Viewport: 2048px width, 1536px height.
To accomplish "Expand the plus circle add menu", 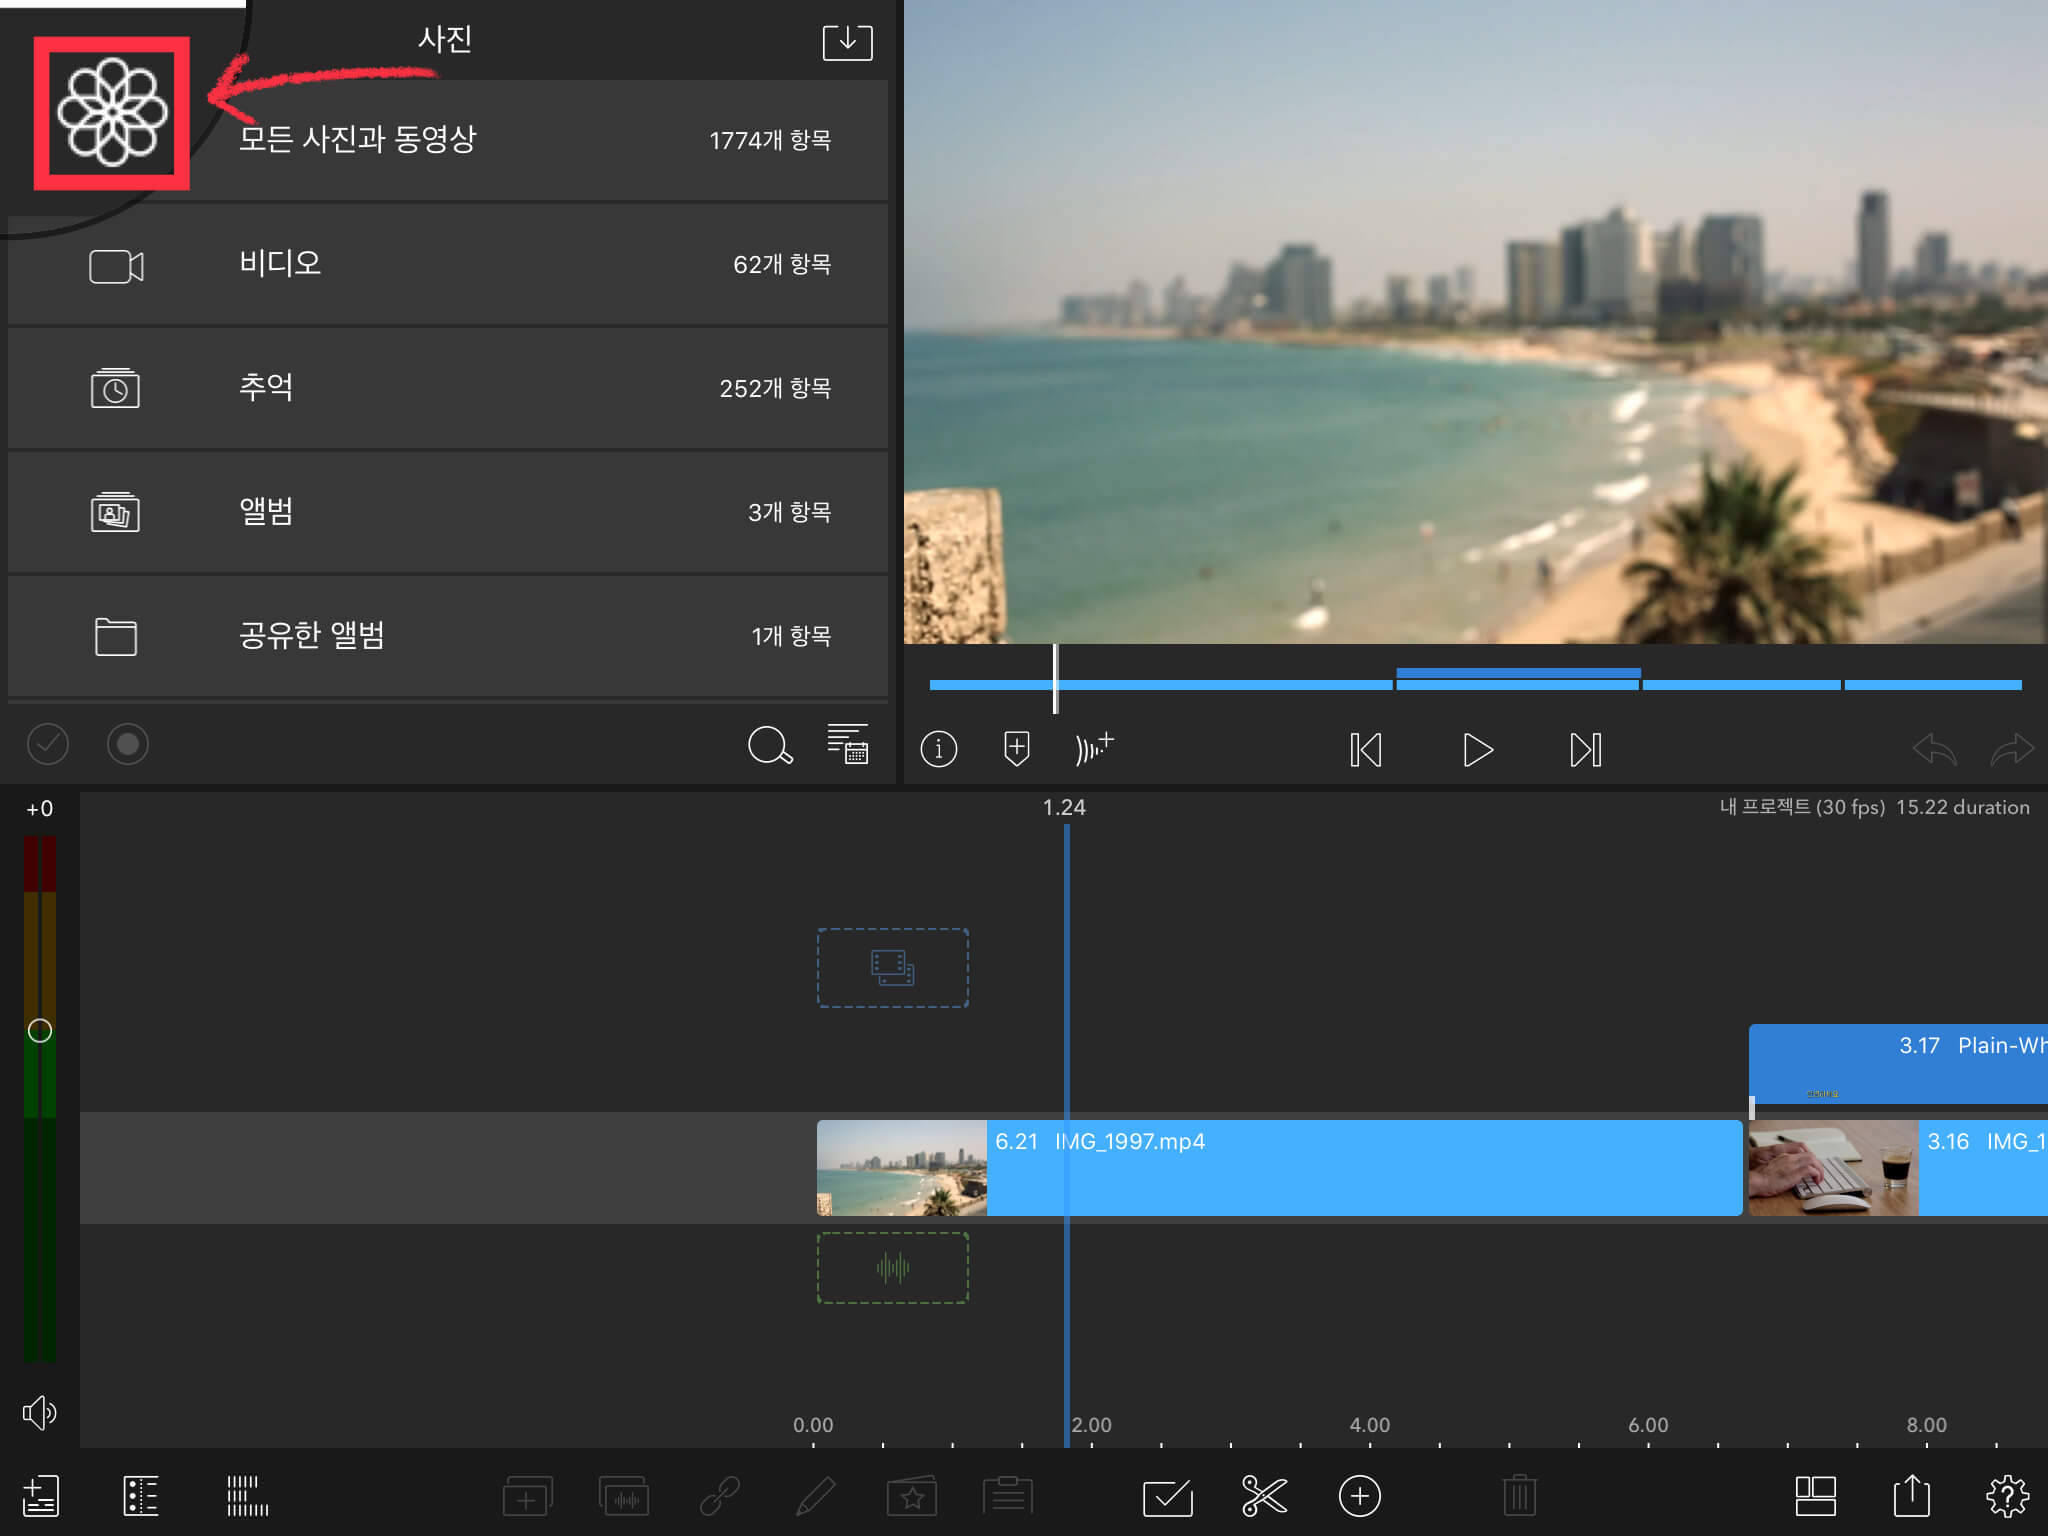I will point(1359,1496).
